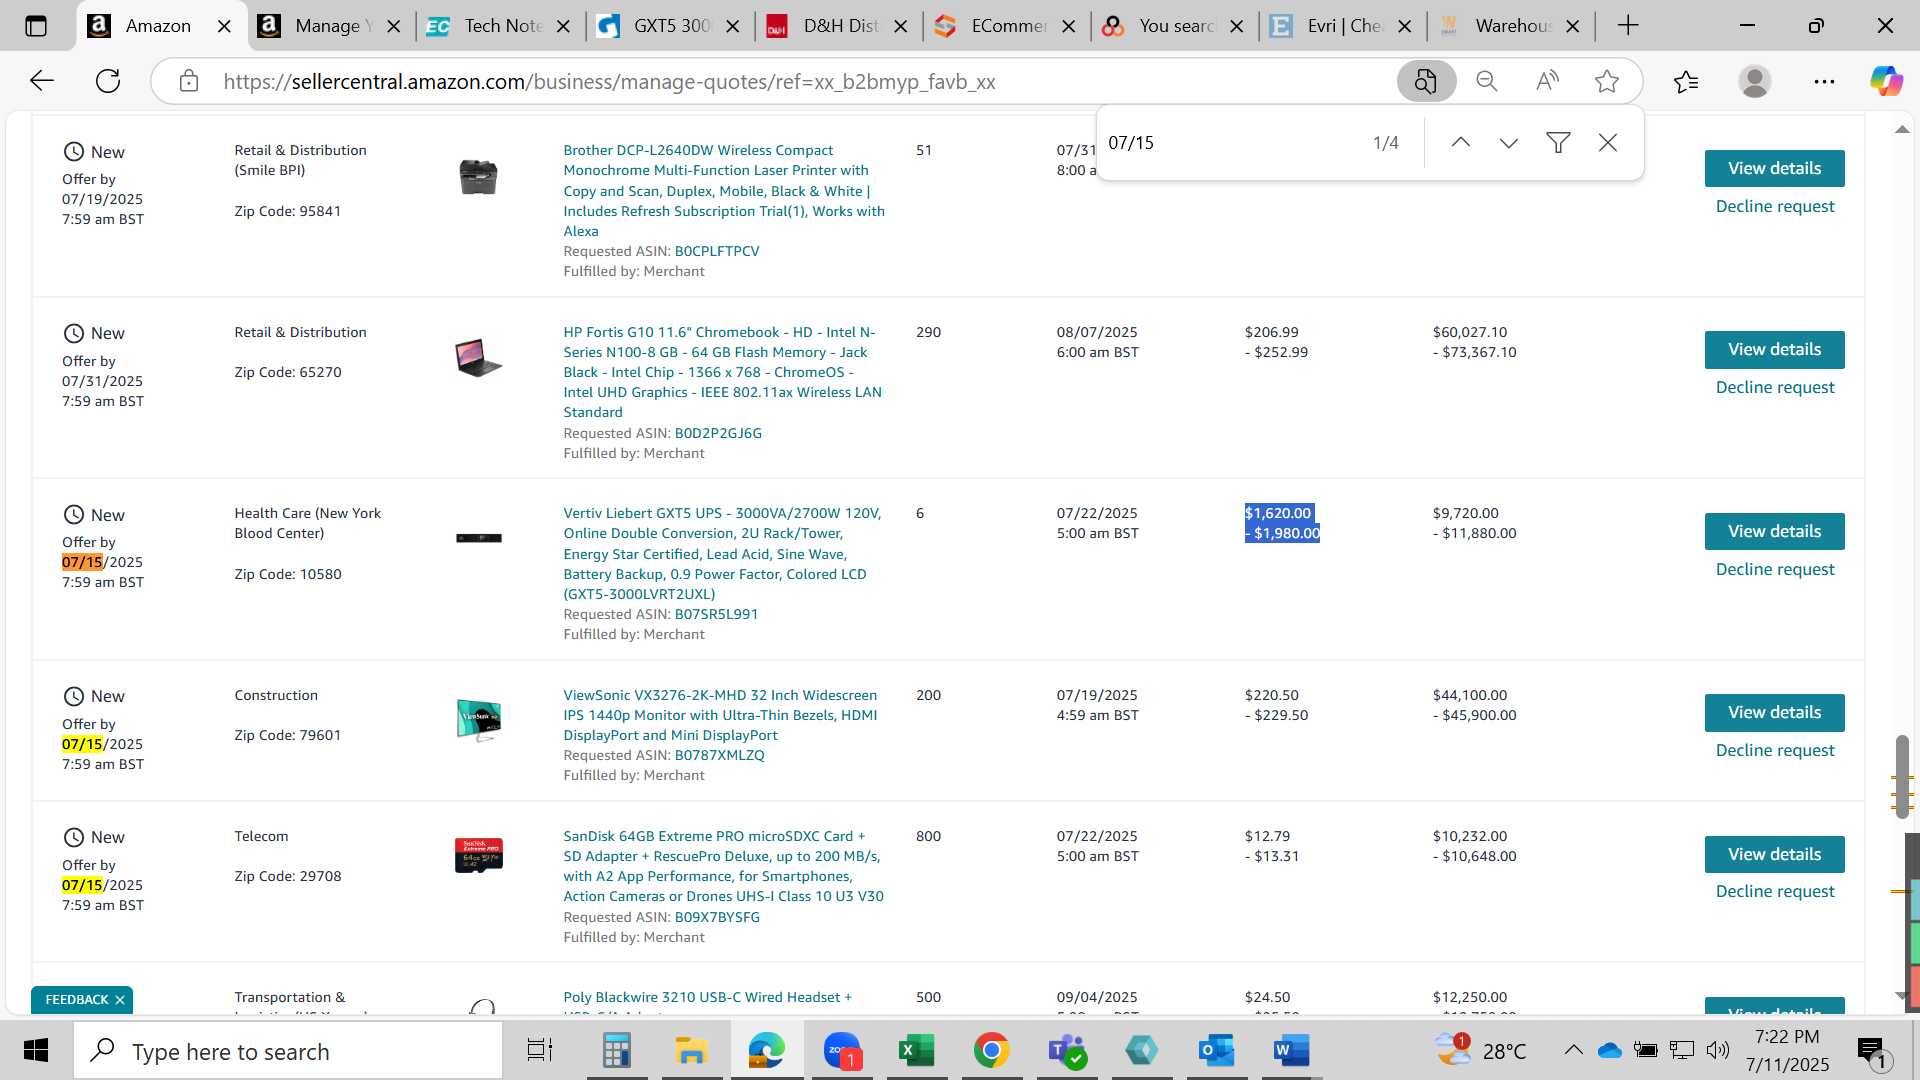Viewport: 1920px width, 1080px height.
Task: Launch Copilot sidebar
Action: pyautogui.click(x=1887, y=81)
